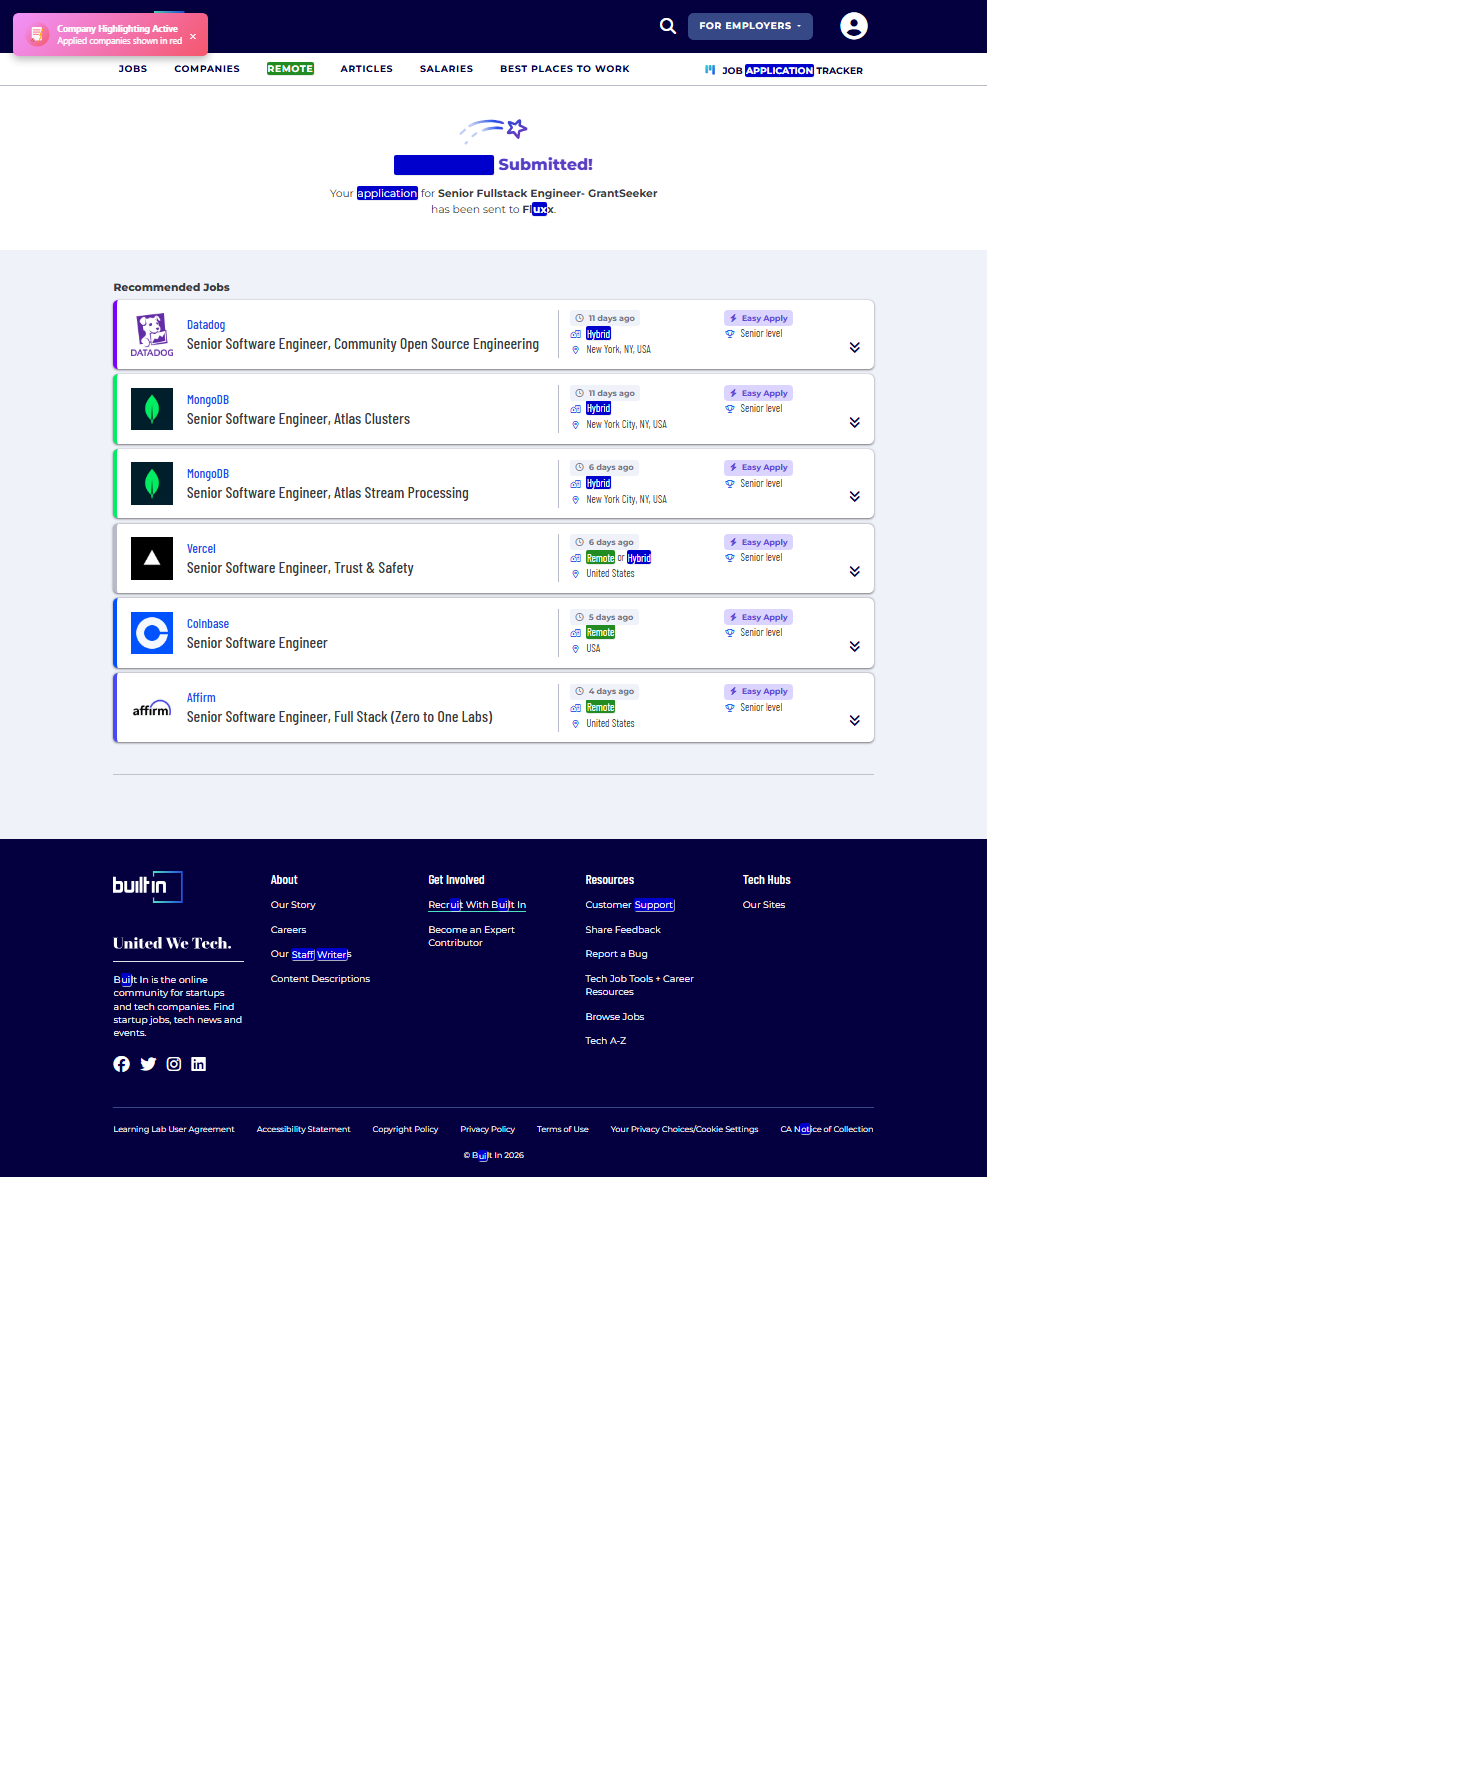
Task: Open the user profile avatar icon
Action: (x=853, y=26)
